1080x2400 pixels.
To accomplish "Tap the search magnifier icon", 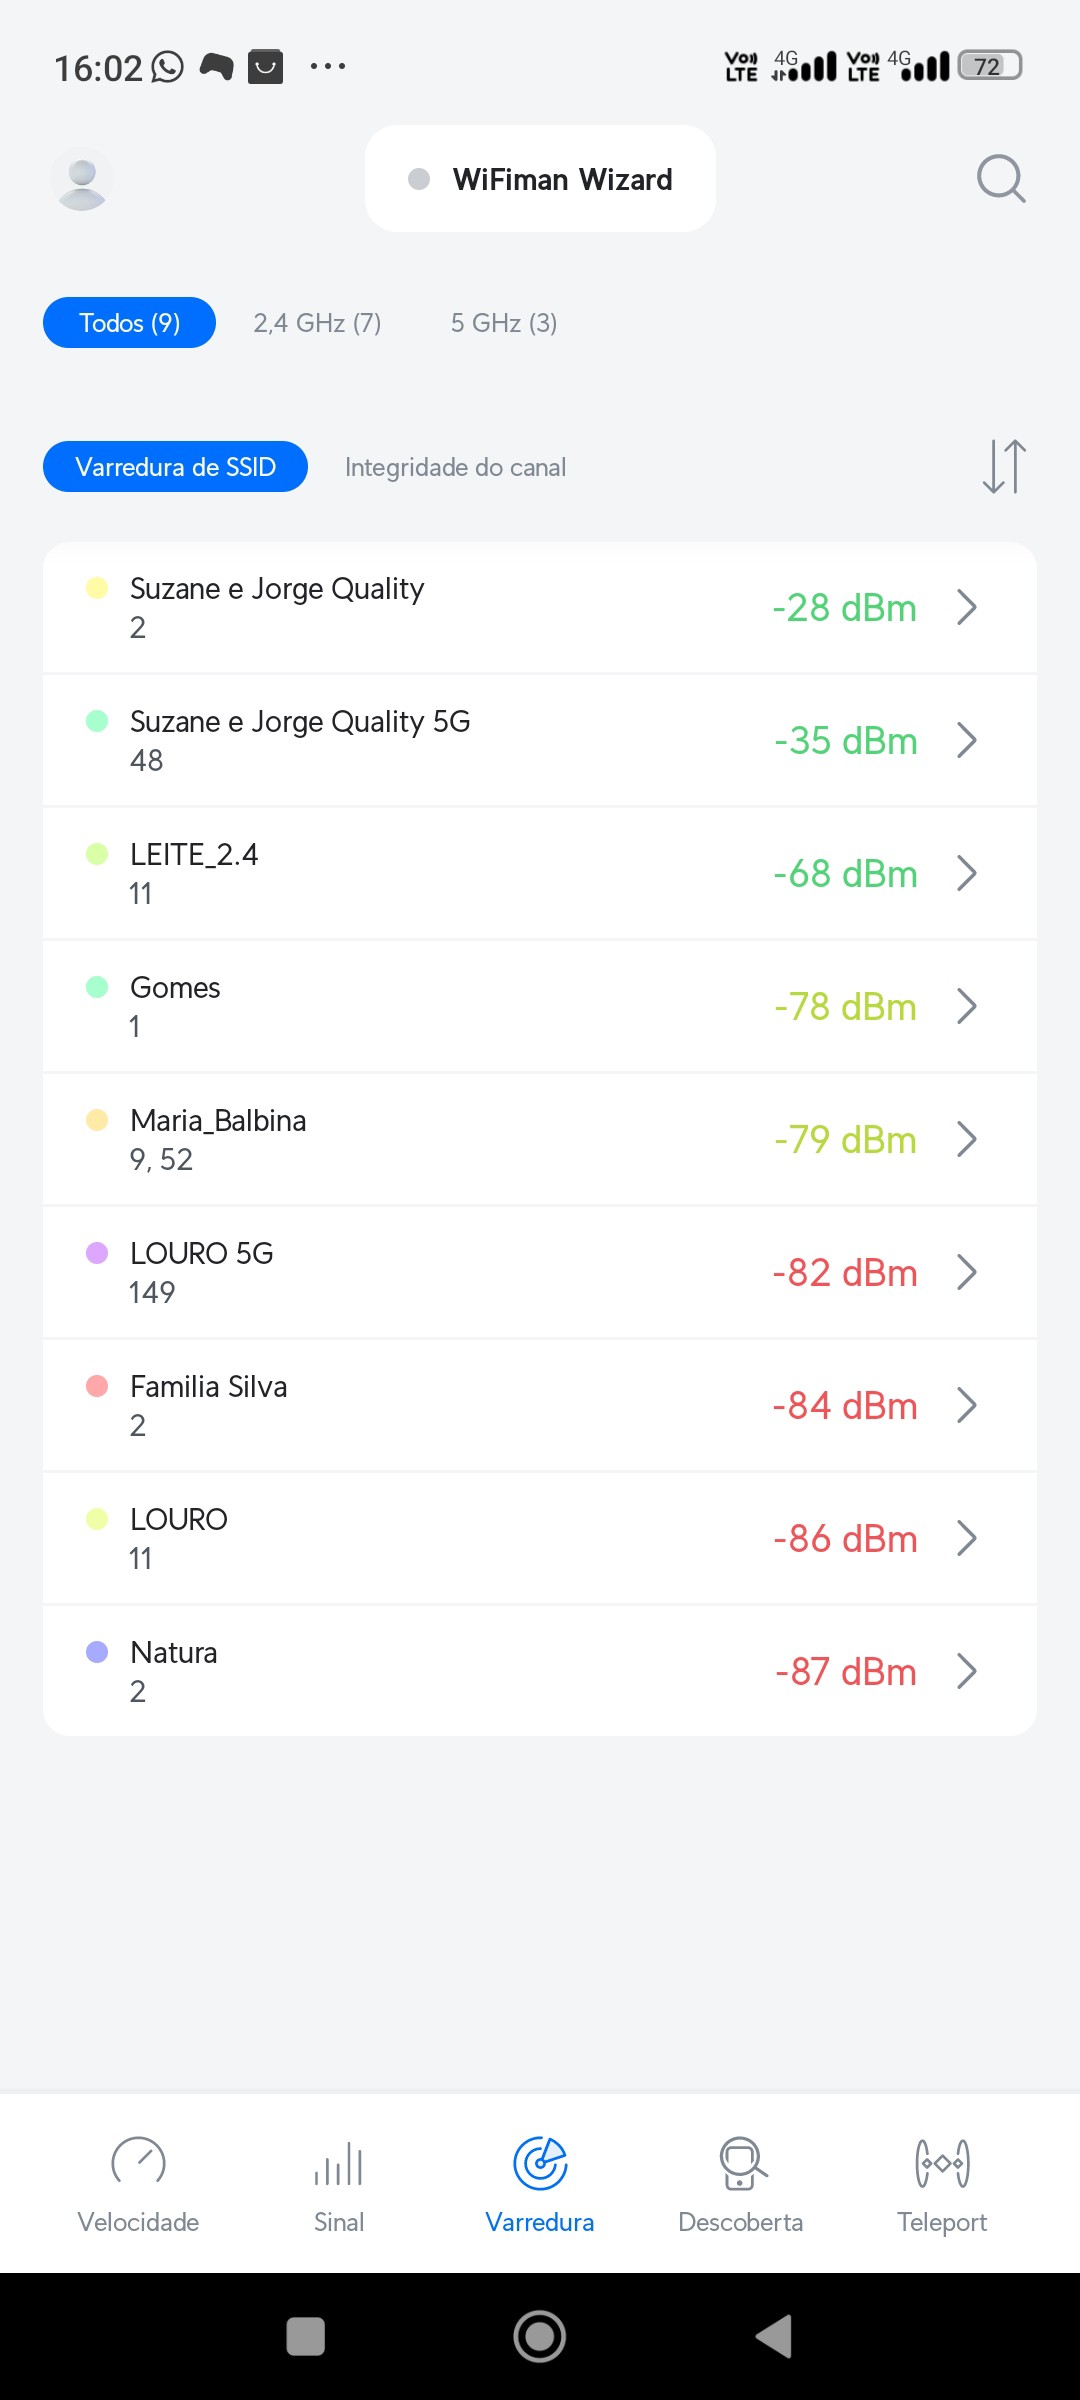I will tap(1001, 179).
